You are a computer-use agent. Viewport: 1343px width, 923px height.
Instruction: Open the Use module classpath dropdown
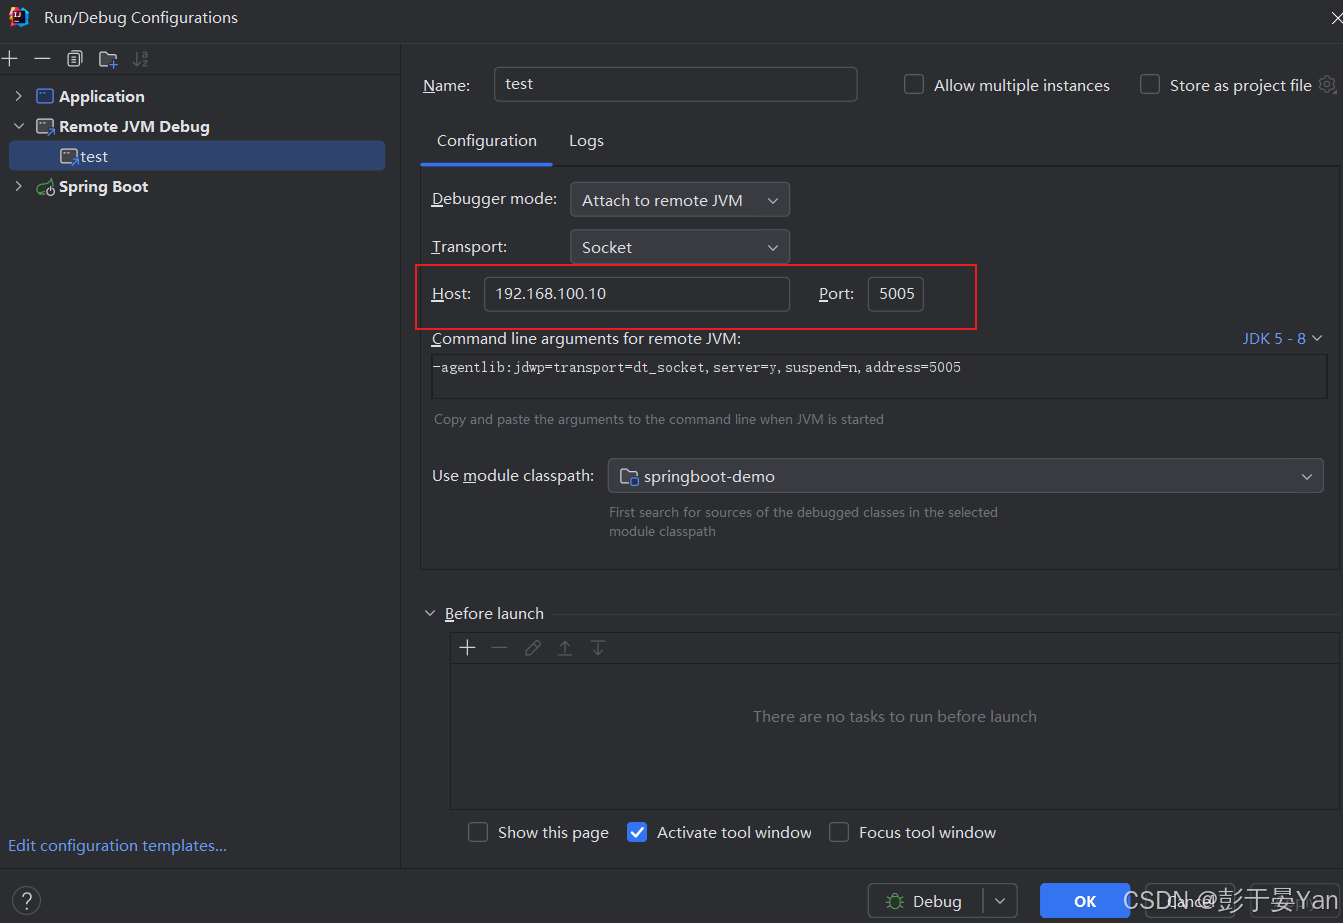click(x=965, y=477)
